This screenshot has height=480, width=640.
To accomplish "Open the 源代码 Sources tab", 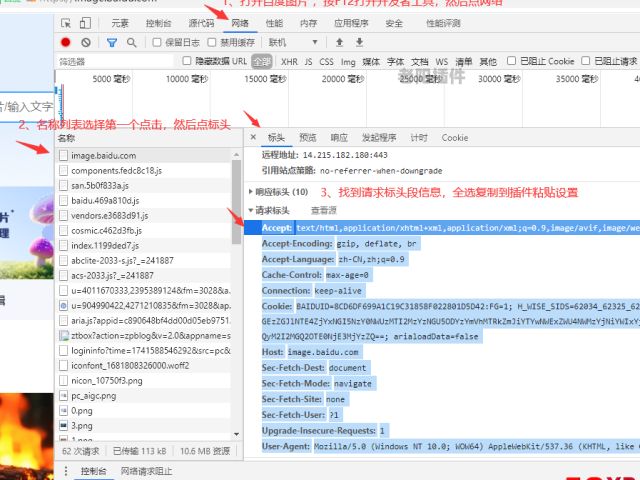I will tap(201, 23).
